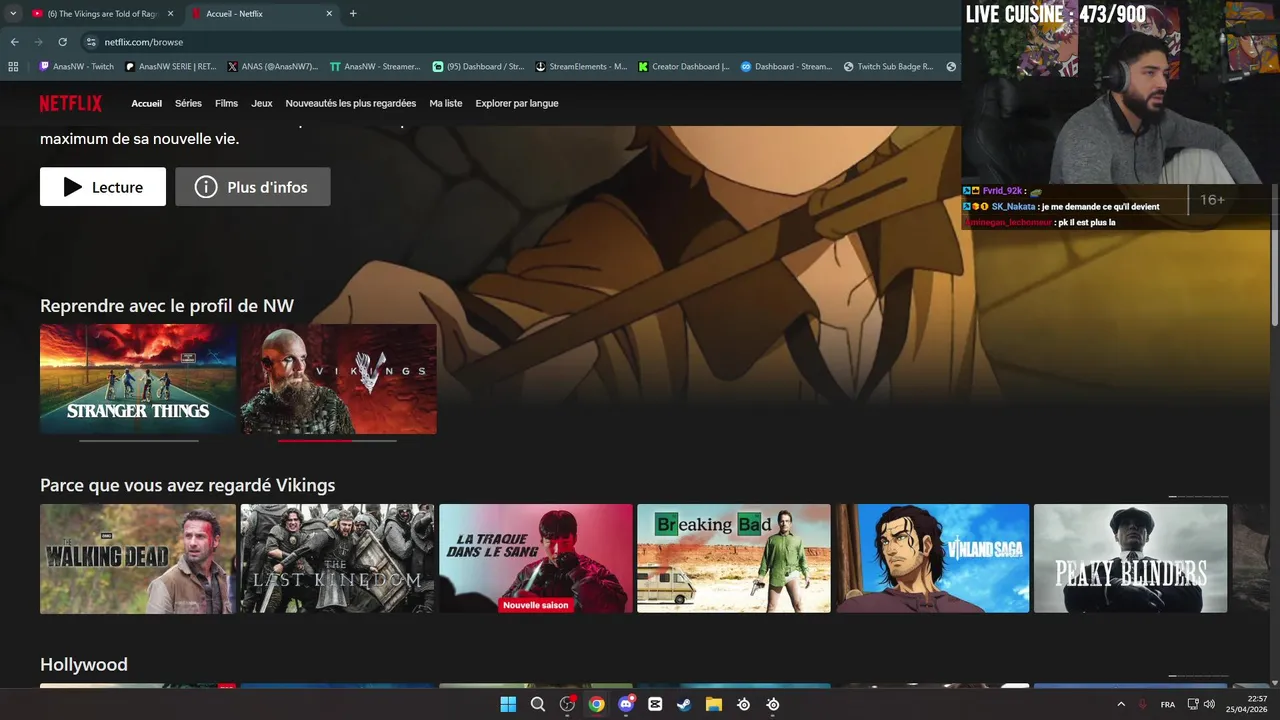Open the Chrome apps grid icon
Screen dimensions: 1280x720
(x=13, y=67)
